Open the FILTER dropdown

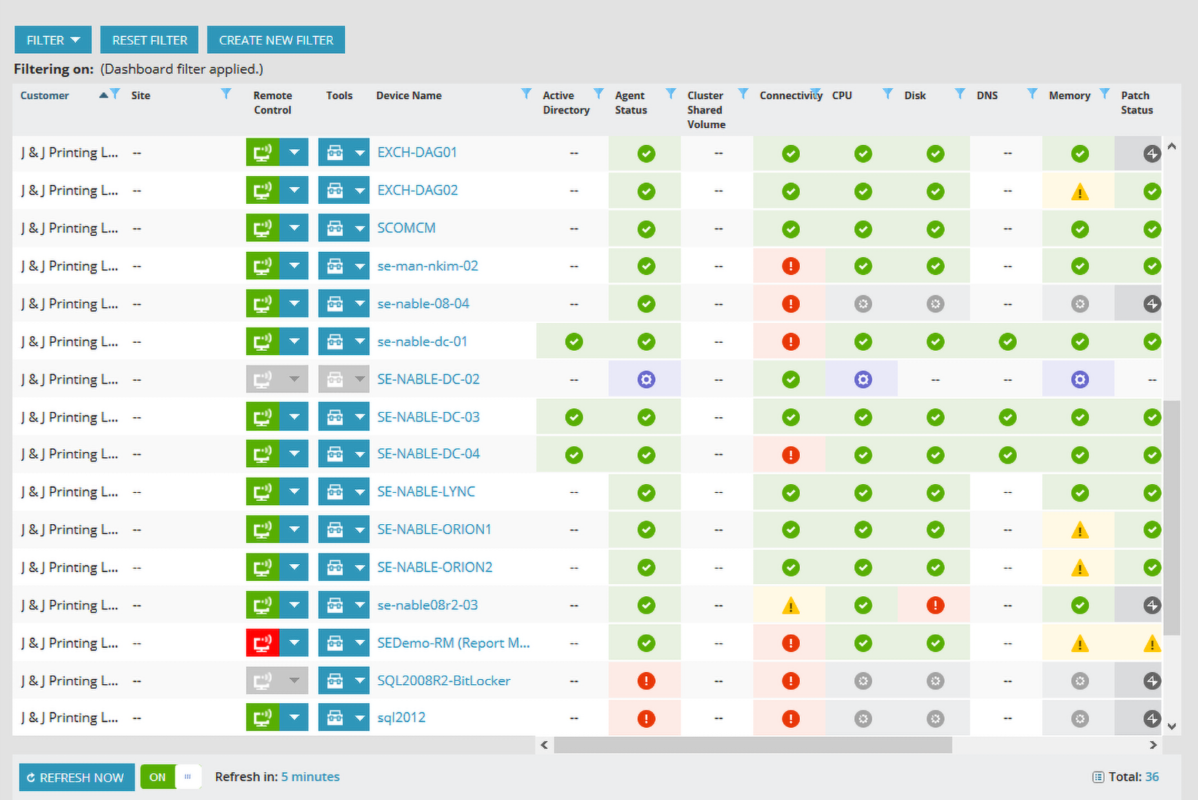point(52,39)
